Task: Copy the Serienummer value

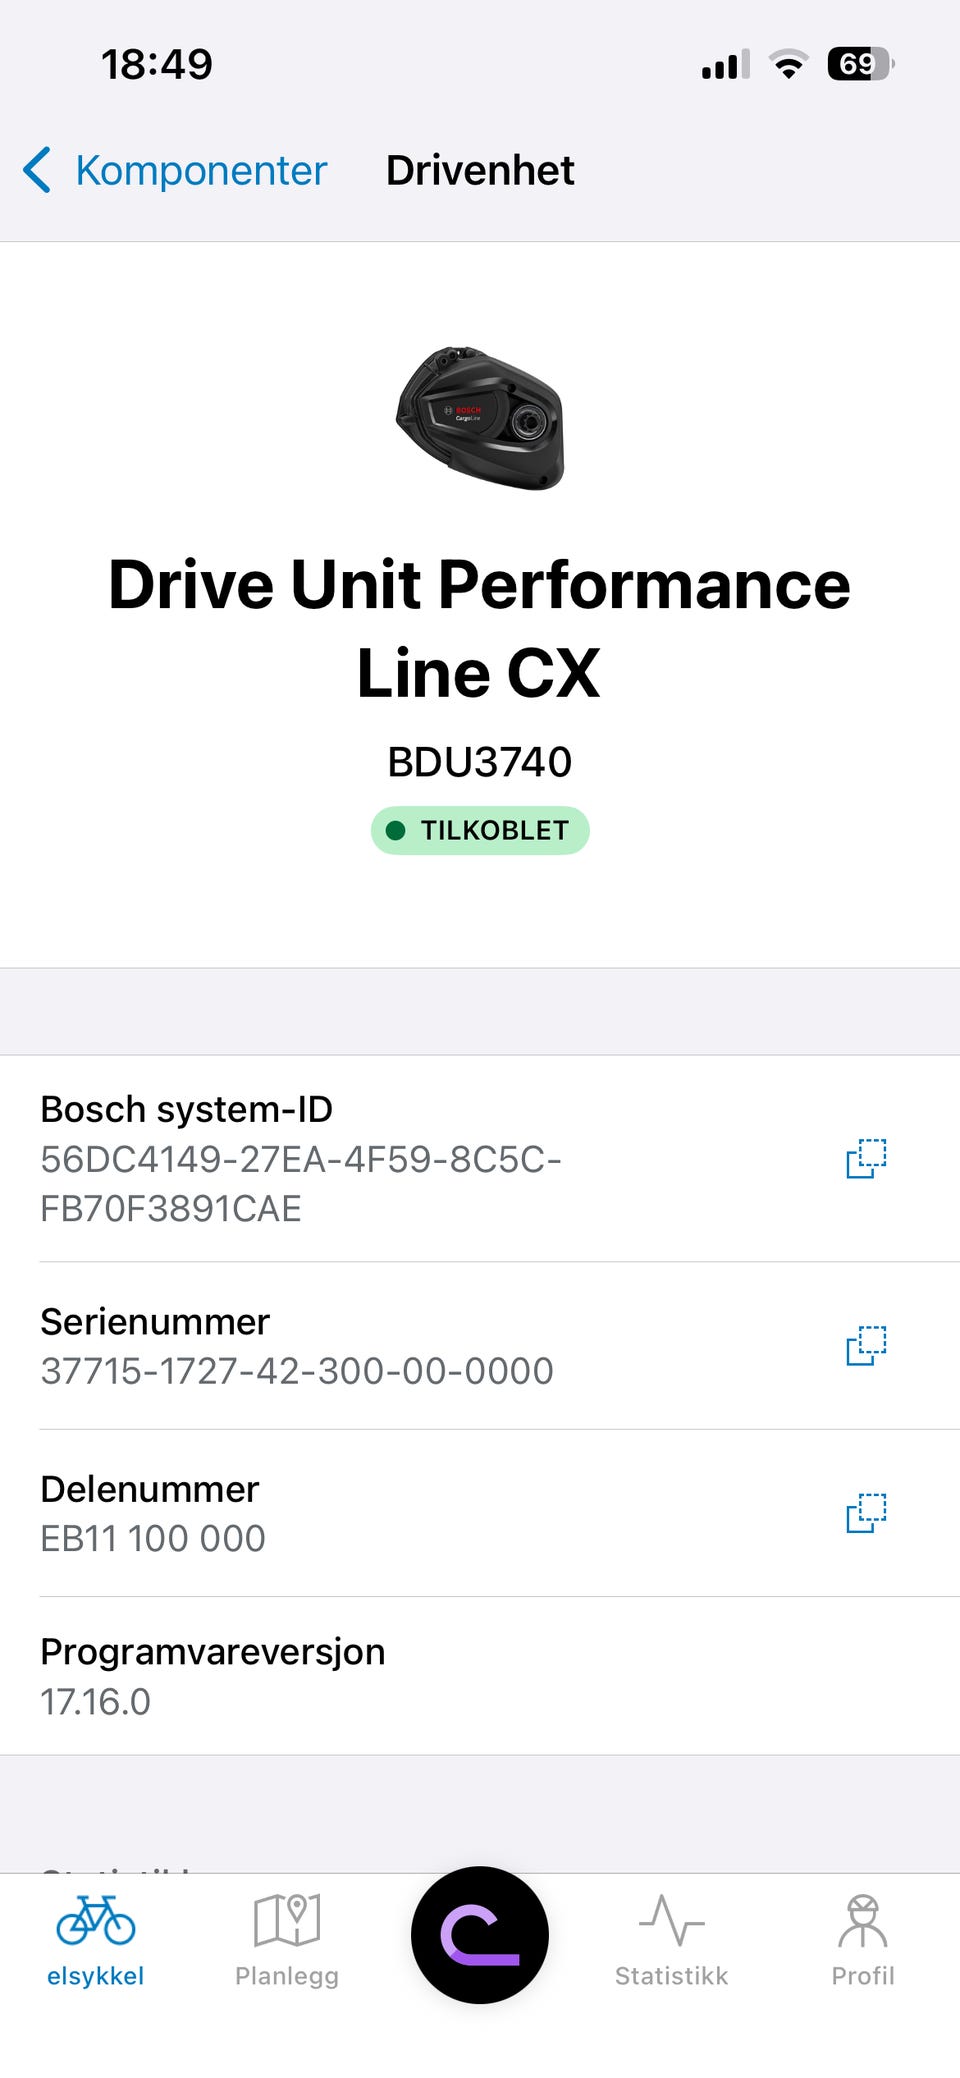Action: (x=866, y=1345)
